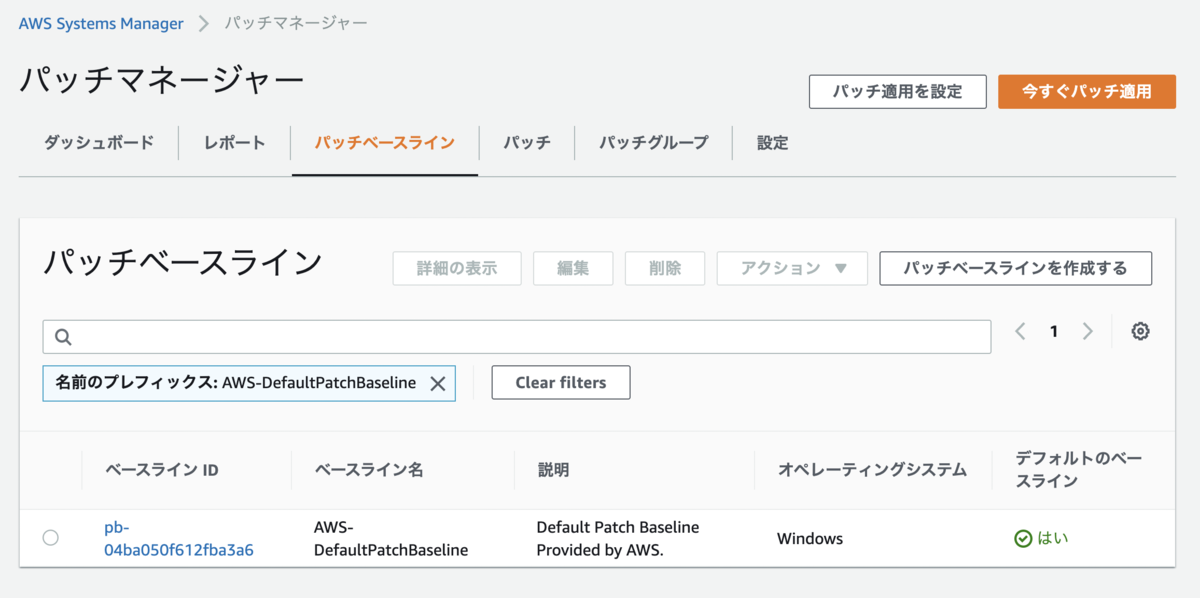Image resolution: width=1200 pixels, height=598 pixels.
Task: Click 今すぐパッチ適用 orange button
Action: tap(1087, 91)
